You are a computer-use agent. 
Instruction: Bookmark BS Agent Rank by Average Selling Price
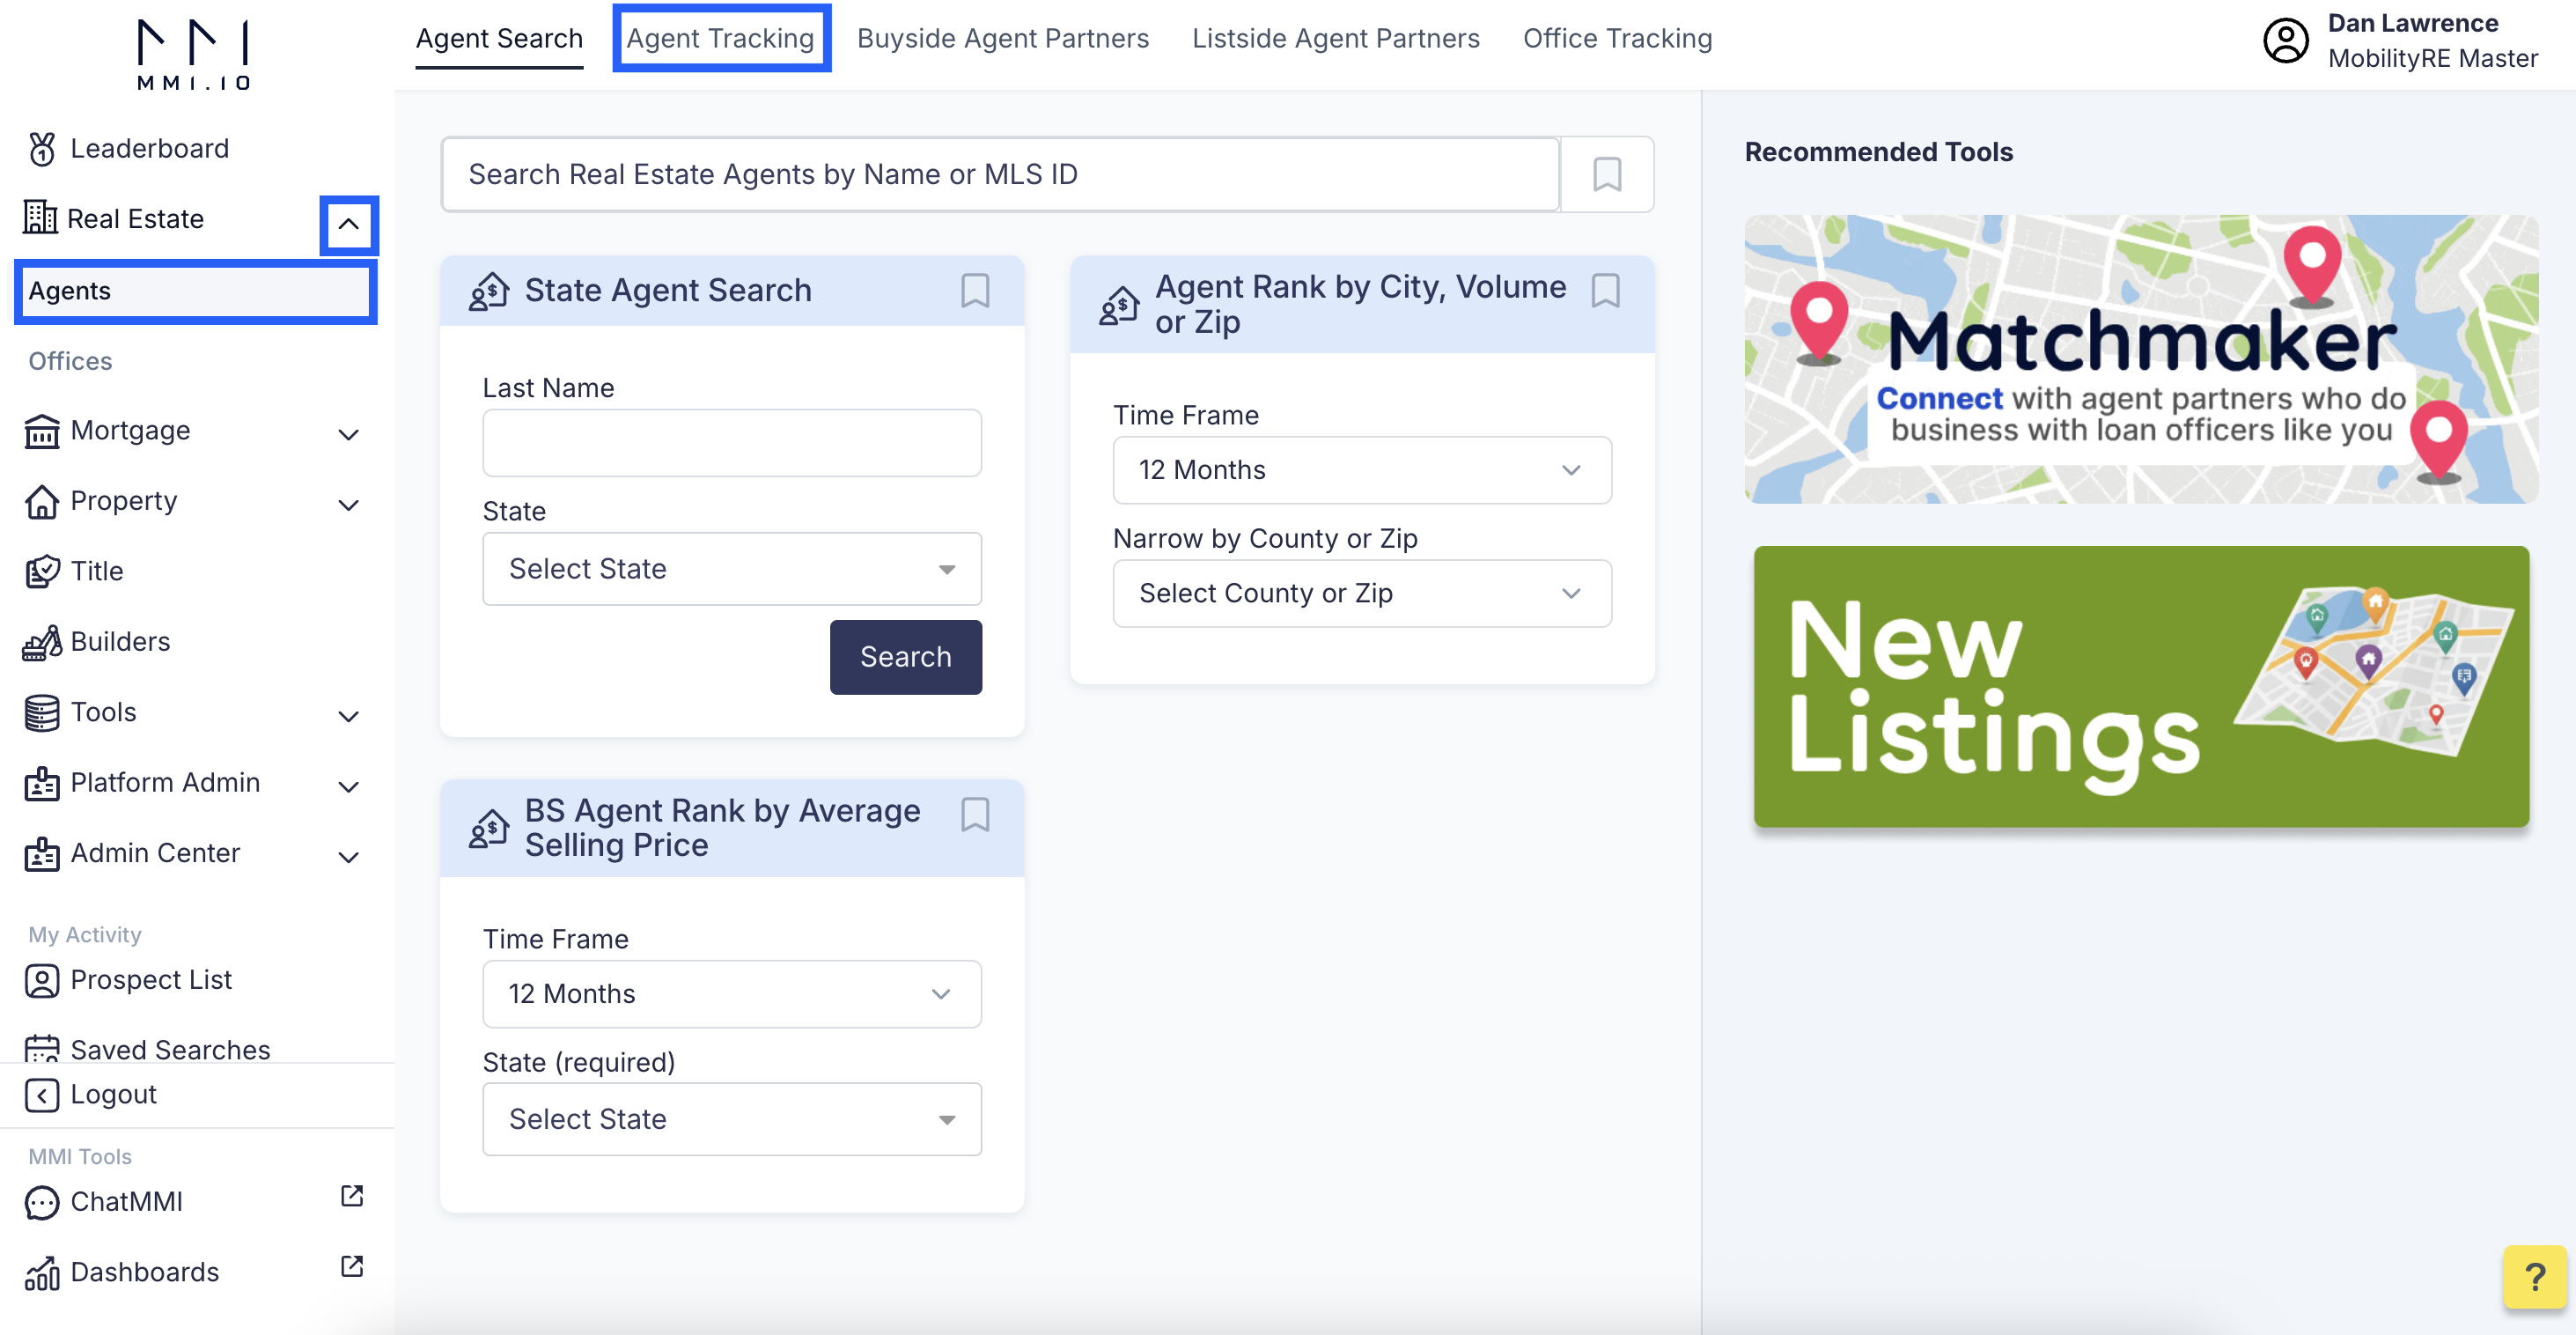point(975,814)
